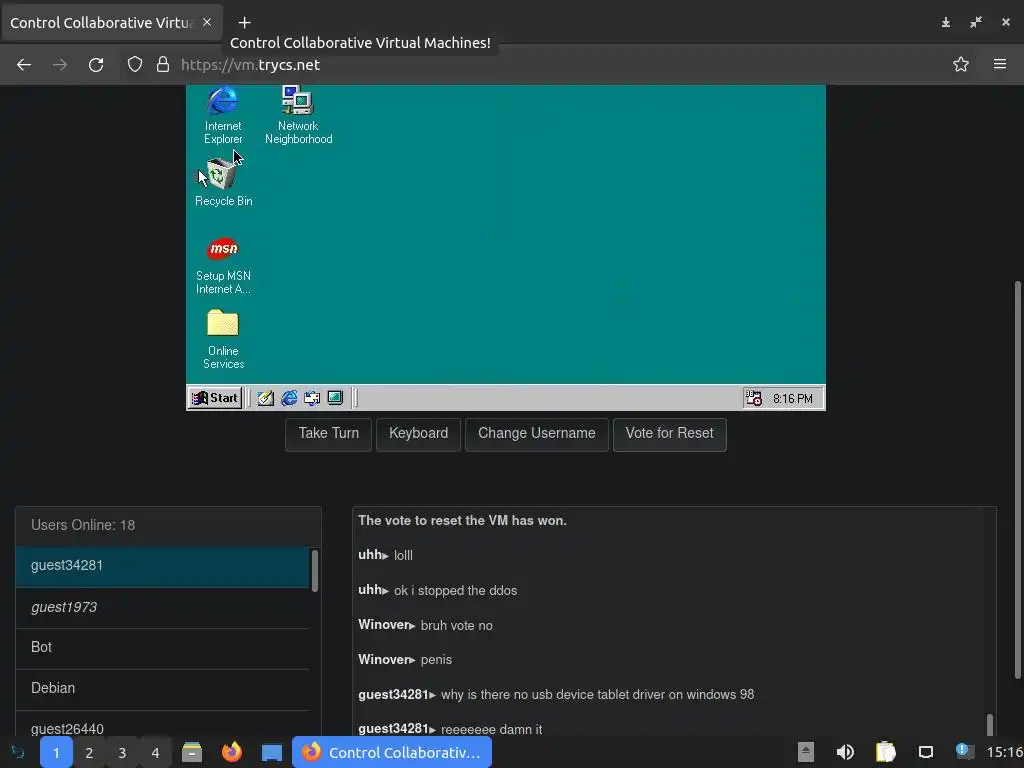Click message about usb tablet driver
Viewport: 1024px width, 768px height.
tap(598, 695)
